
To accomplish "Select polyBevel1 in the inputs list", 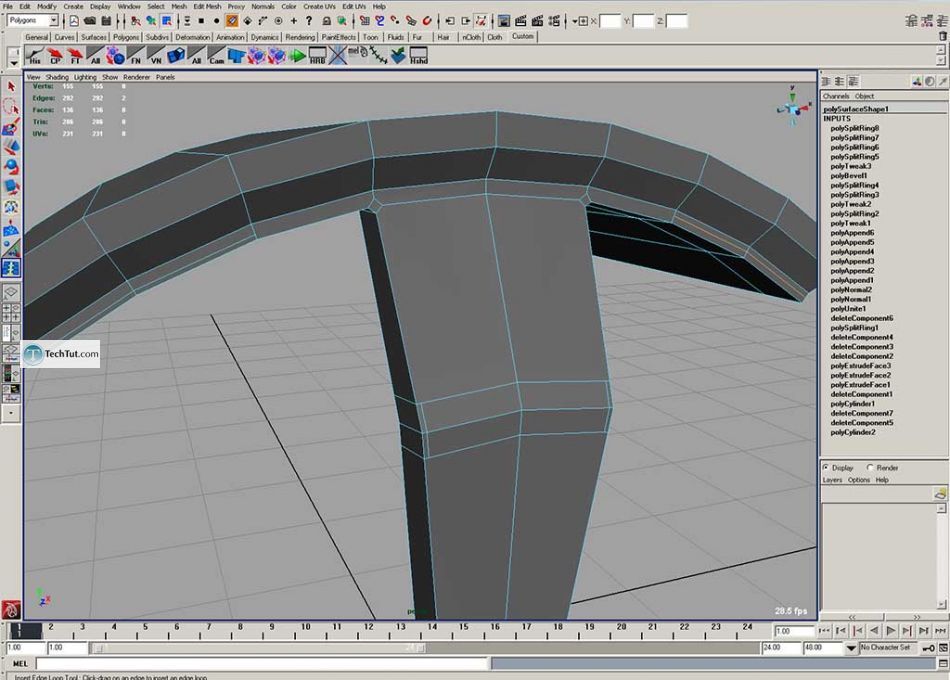I will click(851, 175).
